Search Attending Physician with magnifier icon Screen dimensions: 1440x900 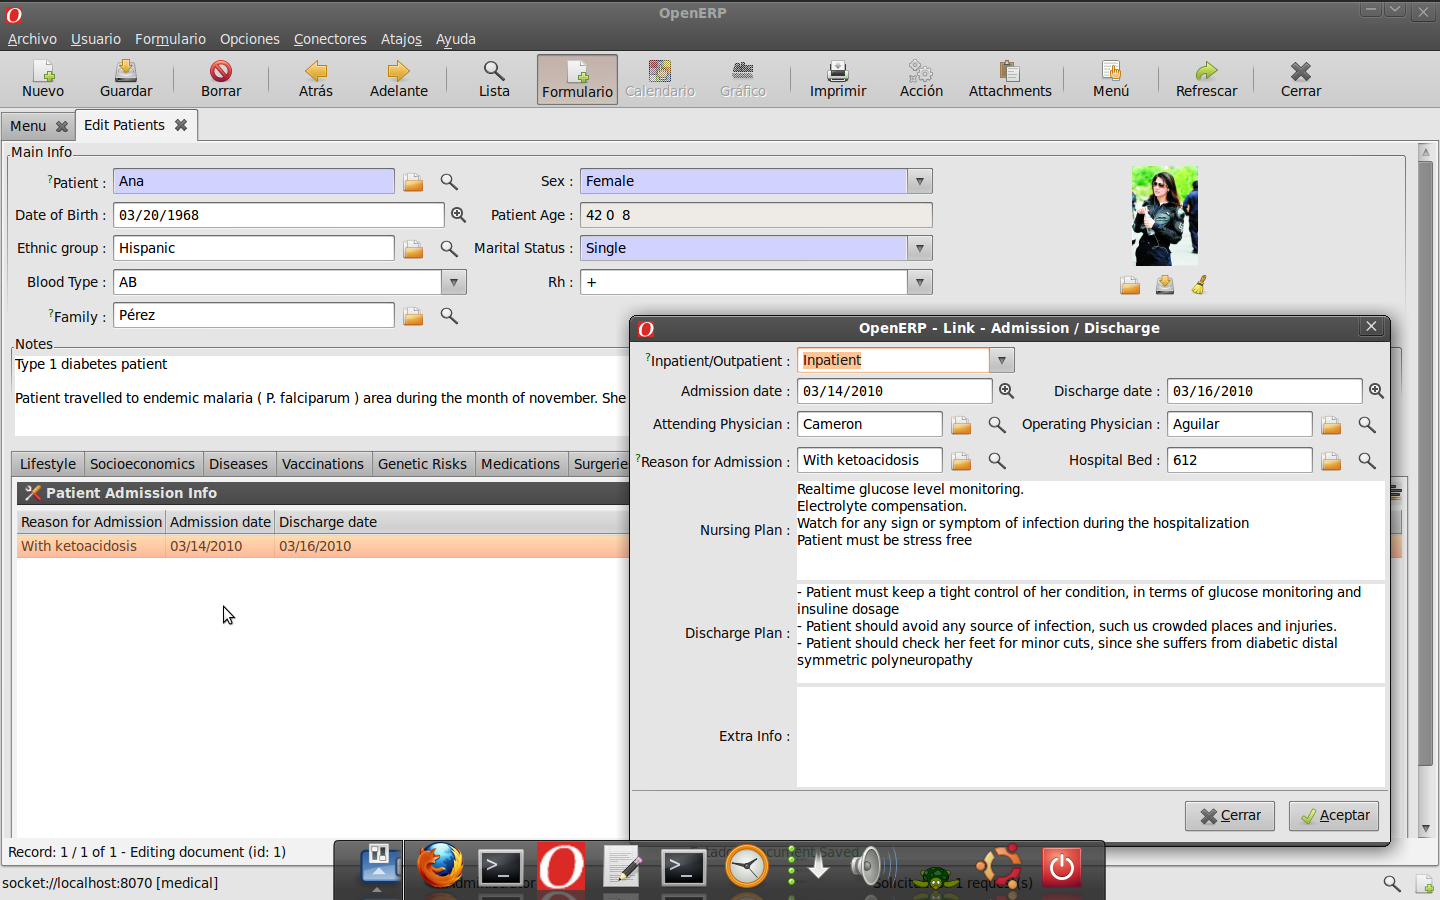point(997,425)
